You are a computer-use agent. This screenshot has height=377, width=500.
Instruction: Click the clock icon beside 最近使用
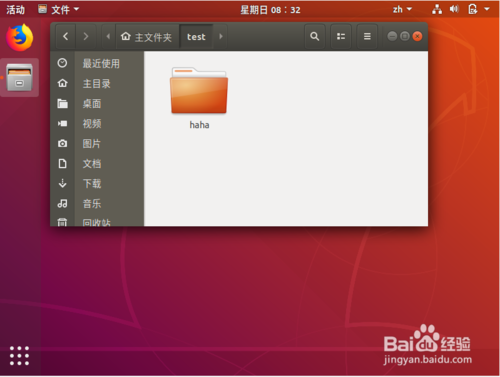click(62, 63)
